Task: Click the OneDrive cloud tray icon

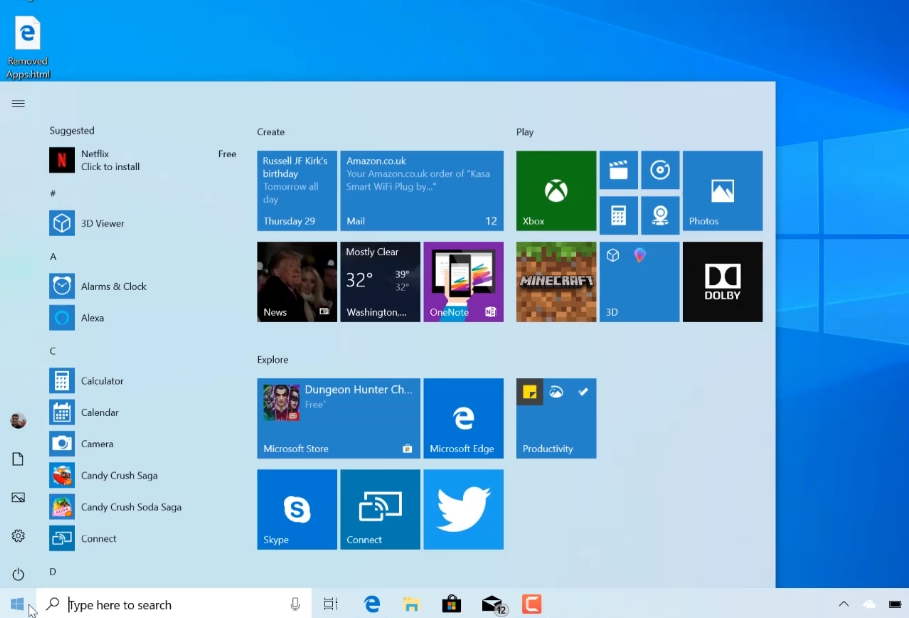Action: (x=869, y=604)
